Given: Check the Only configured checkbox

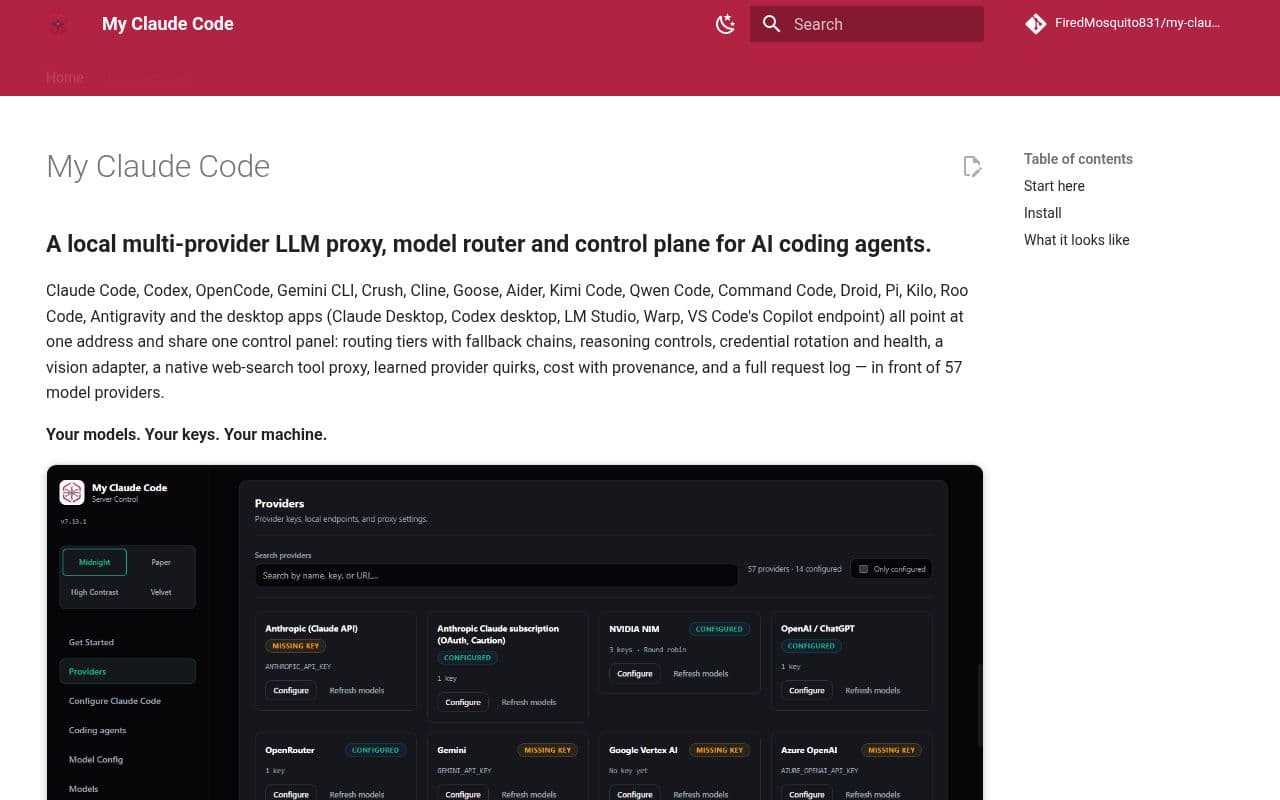Looking at the screenshot, I should (x=864, y=569).
